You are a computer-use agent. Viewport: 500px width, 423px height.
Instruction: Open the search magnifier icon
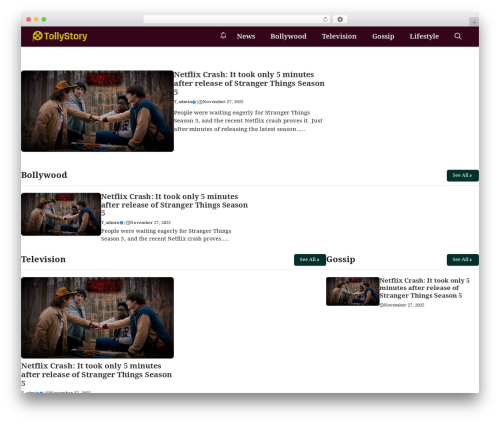point(458,36)
